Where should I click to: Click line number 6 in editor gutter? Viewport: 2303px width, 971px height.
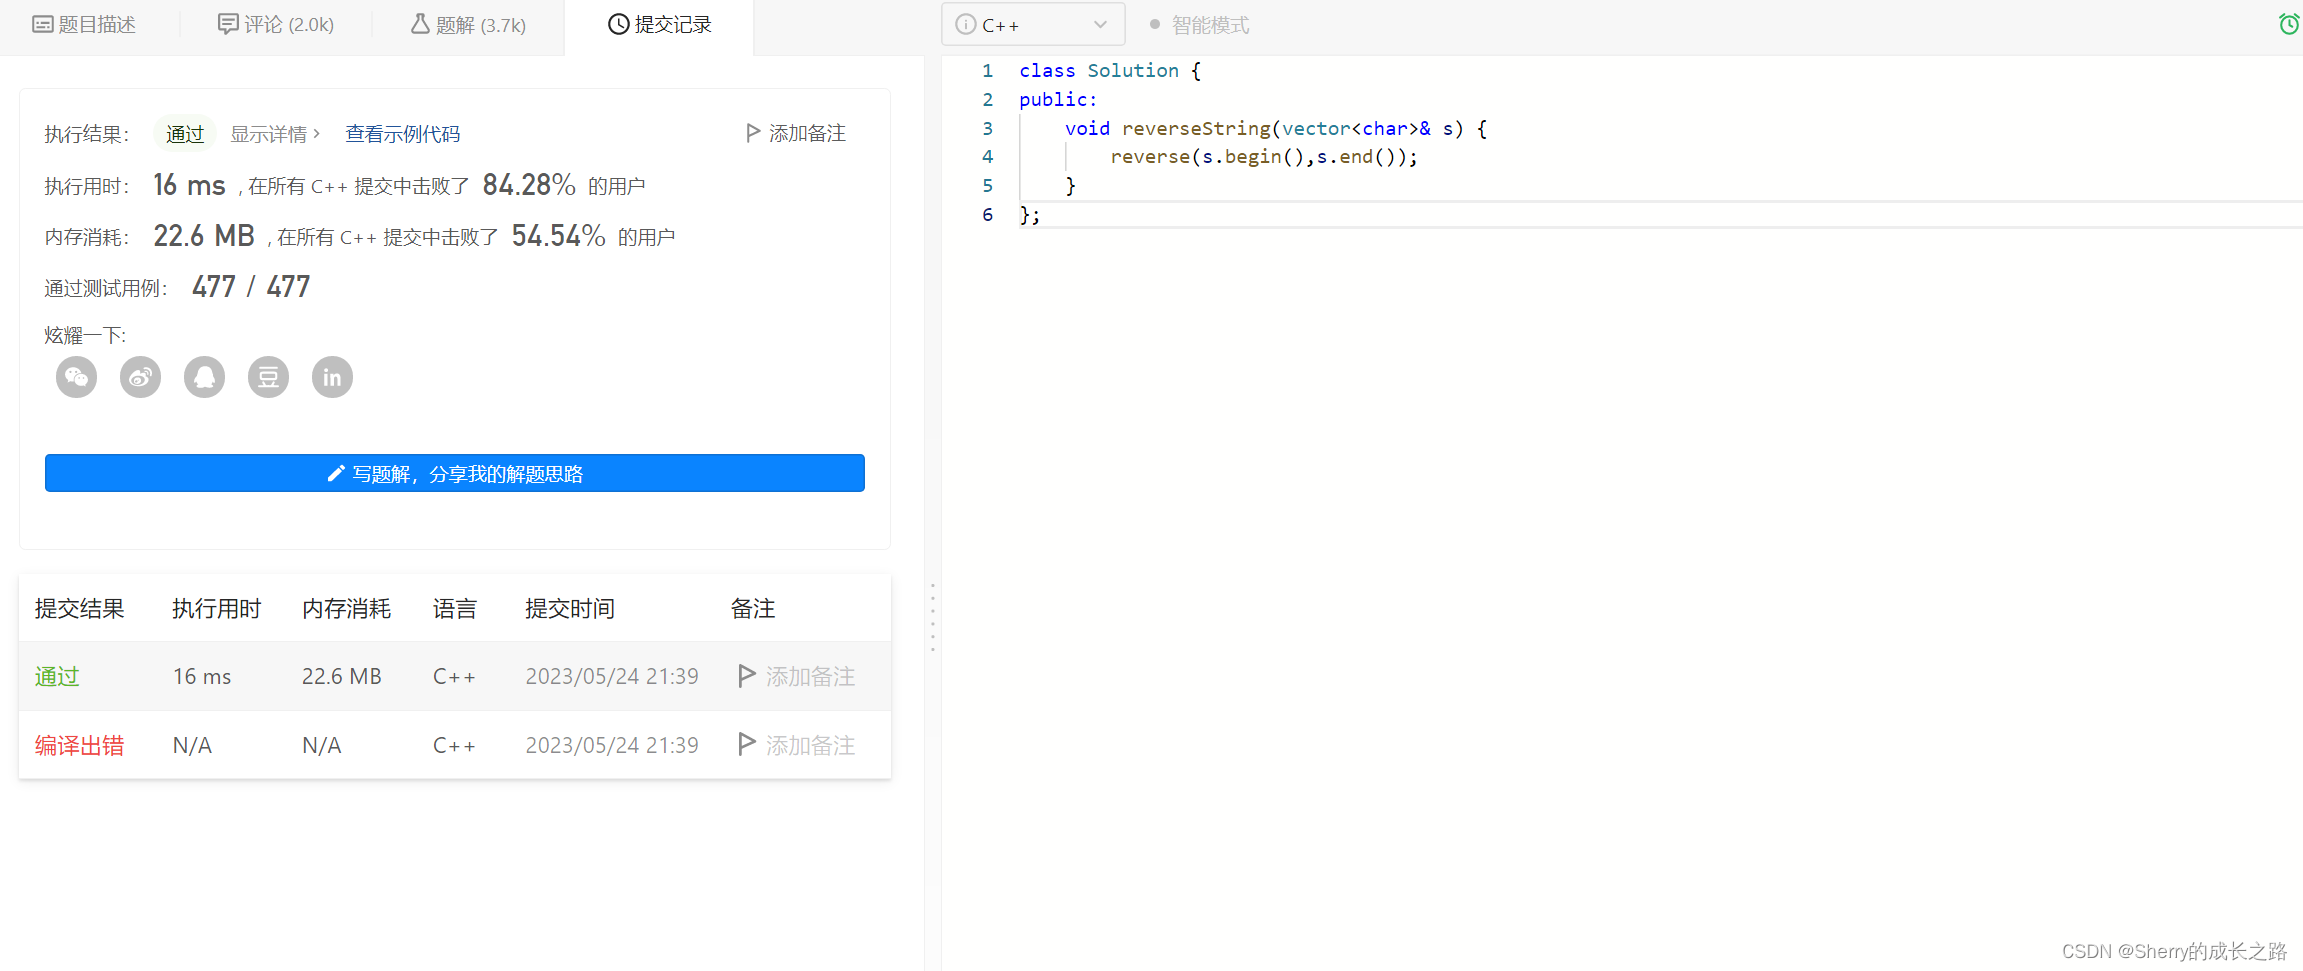988,214
